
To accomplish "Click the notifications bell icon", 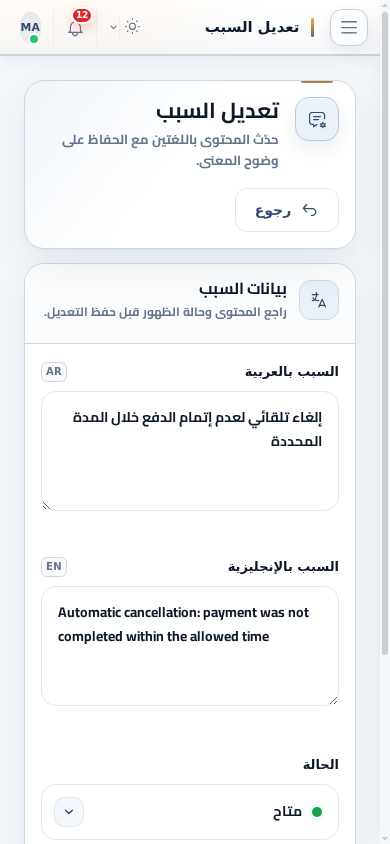I will tap(76, 28).
